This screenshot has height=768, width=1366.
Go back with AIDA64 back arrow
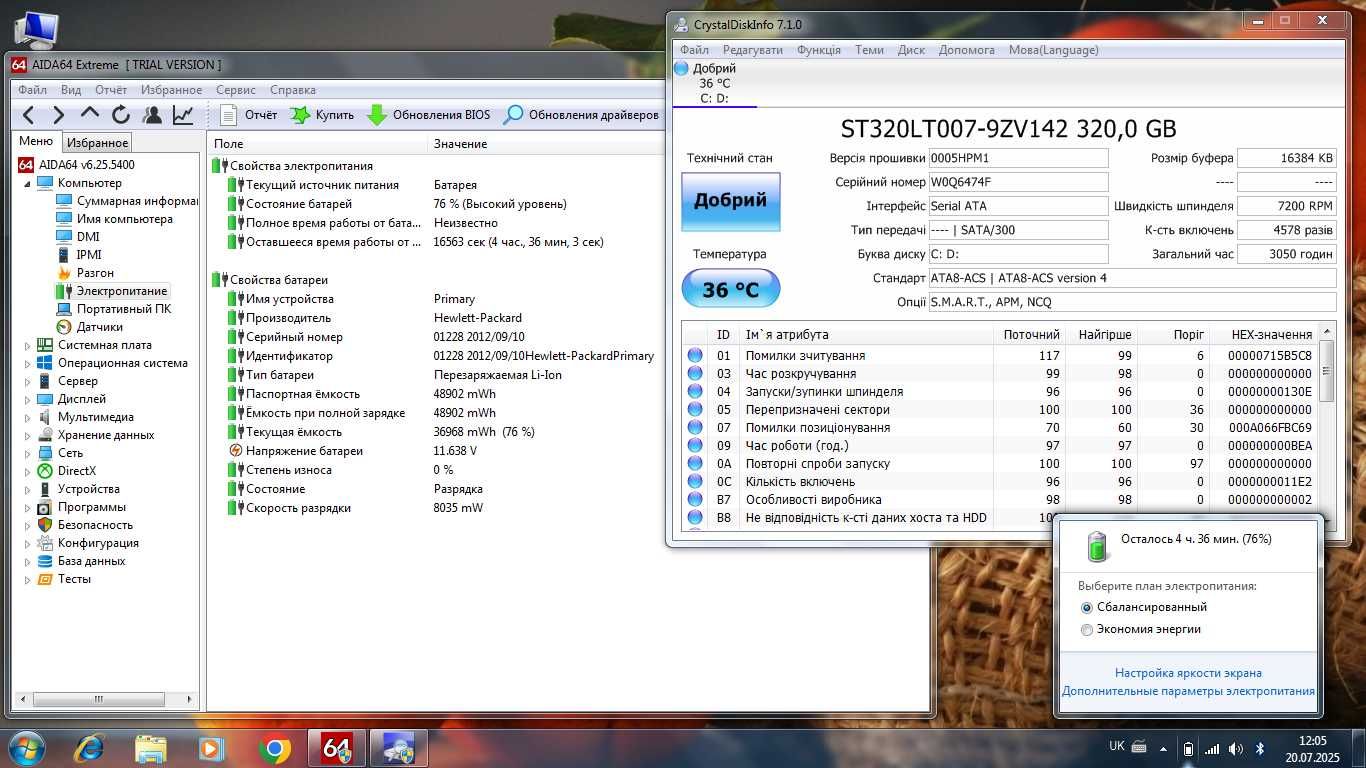[x=29, y=115]
